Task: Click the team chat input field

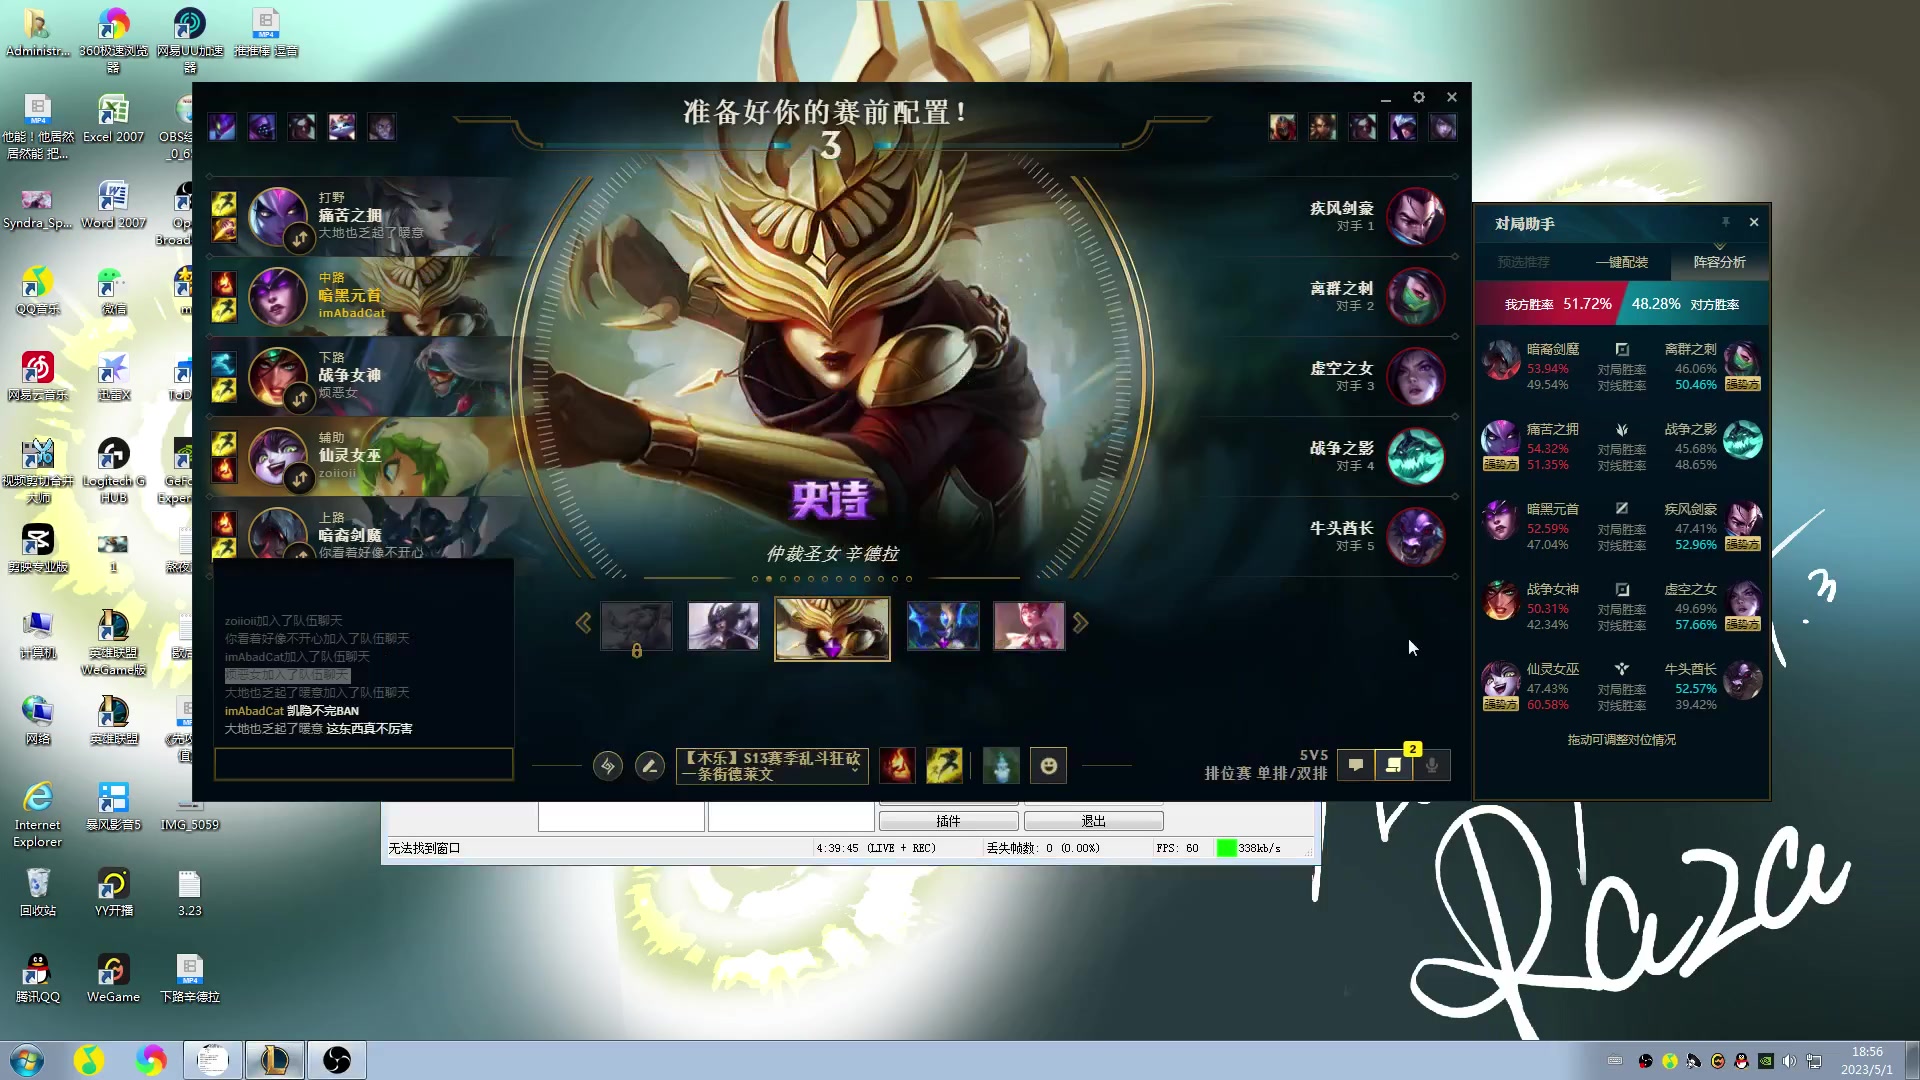Action: [x=363, y=764]
